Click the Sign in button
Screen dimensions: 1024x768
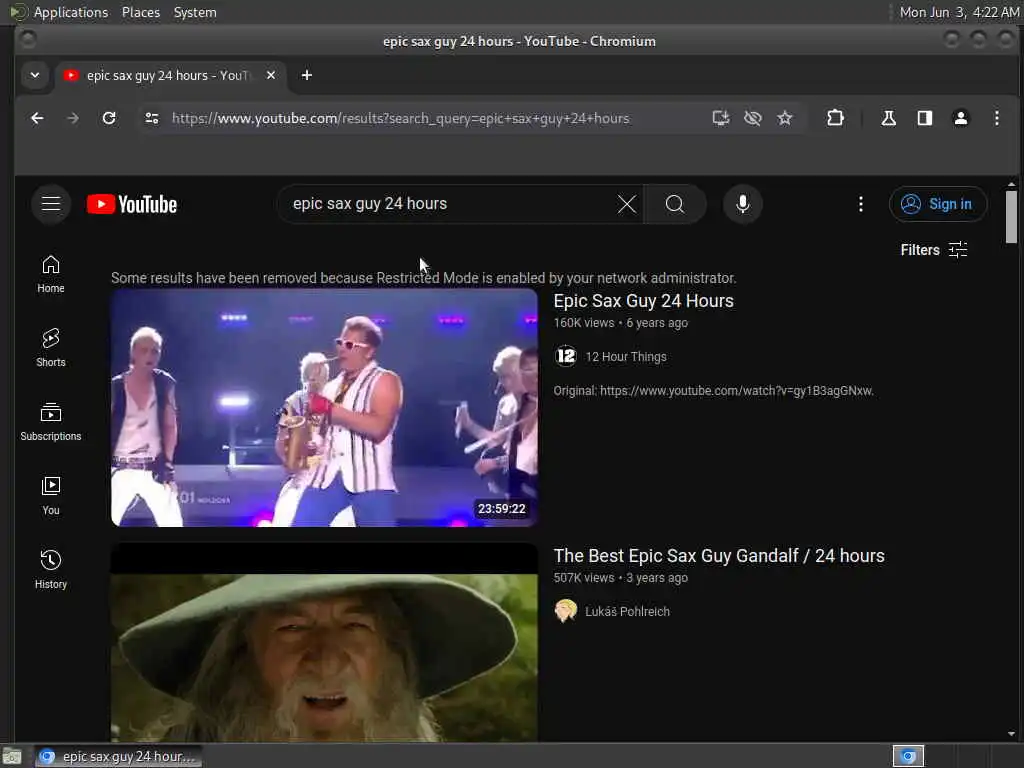937,204
